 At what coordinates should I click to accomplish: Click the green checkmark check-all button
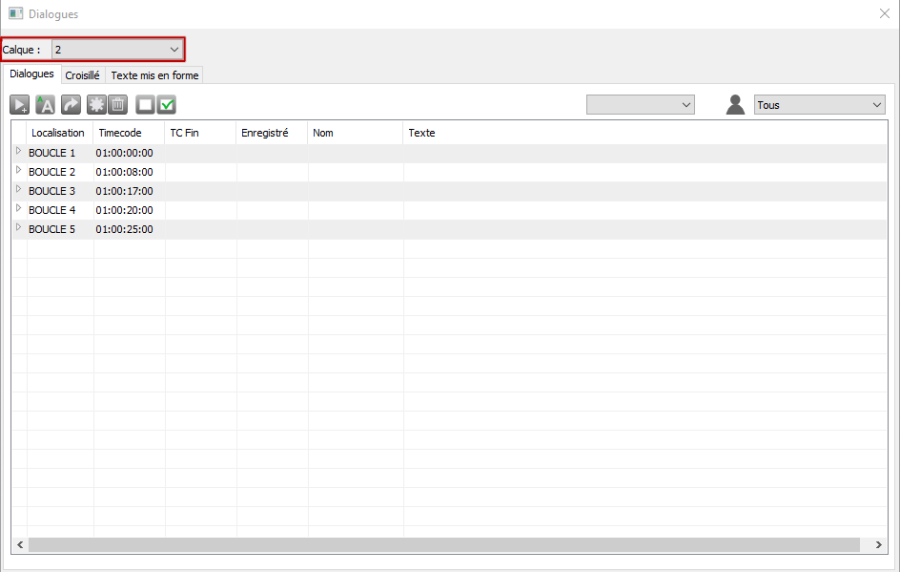point(167,105)
